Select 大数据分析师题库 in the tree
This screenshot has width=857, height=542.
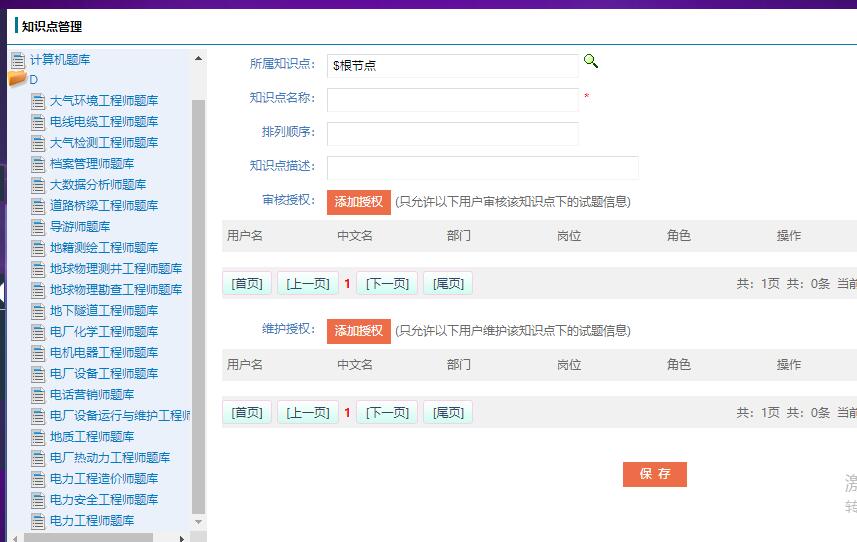tap(98, 185)
